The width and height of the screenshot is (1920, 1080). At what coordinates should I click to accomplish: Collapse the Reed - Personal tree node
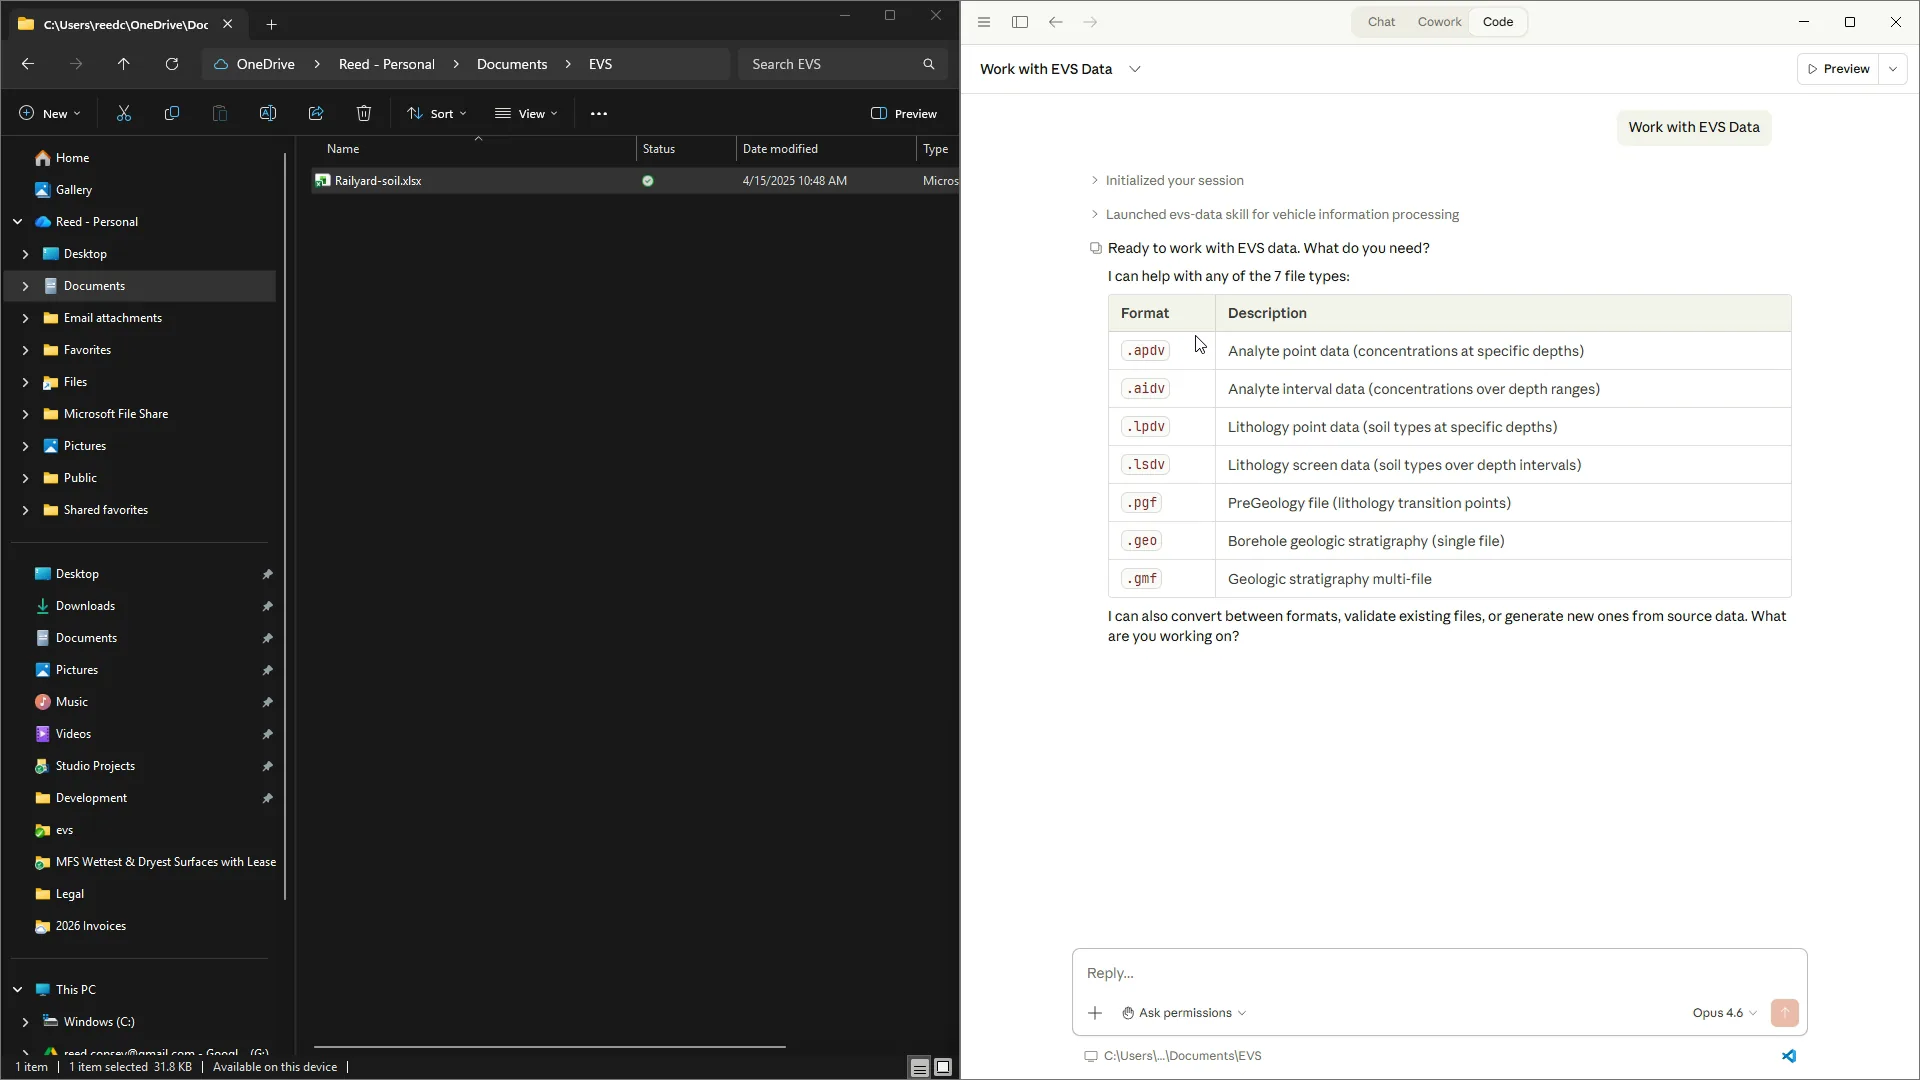[17, 222]
